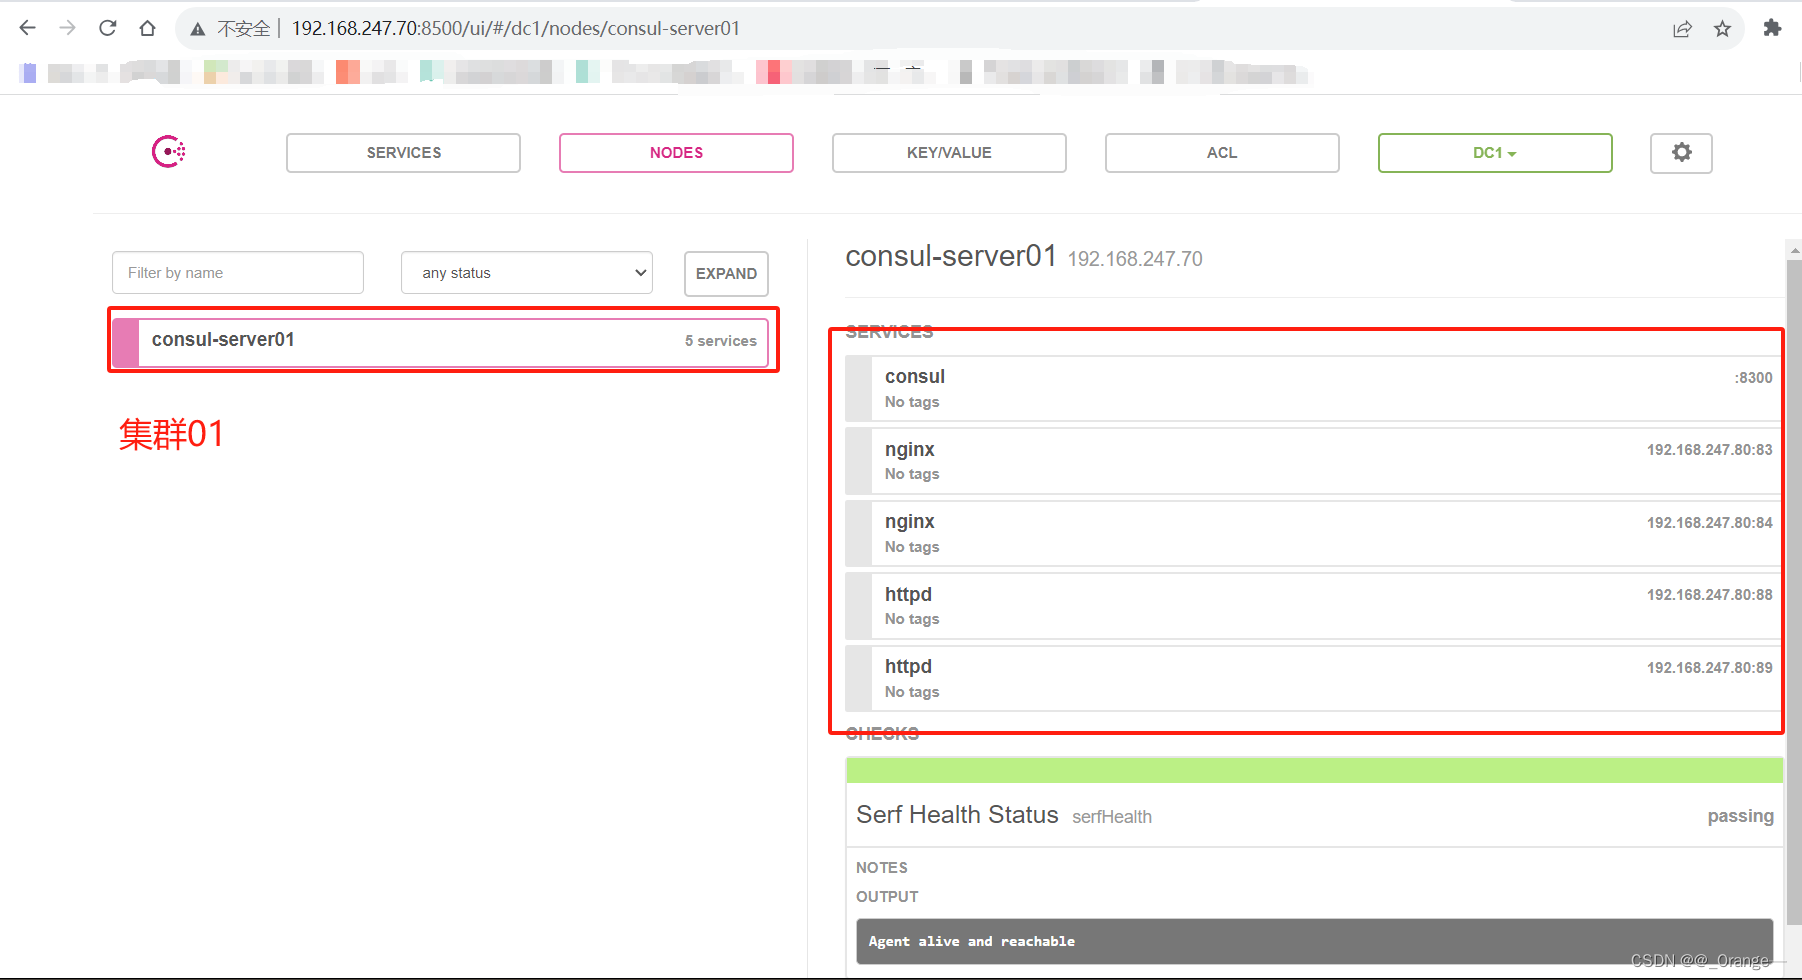The height and width of the screenshot is (980, 1802).
Task: Expand all checks with EXPAND button
Action: [726, 273]
